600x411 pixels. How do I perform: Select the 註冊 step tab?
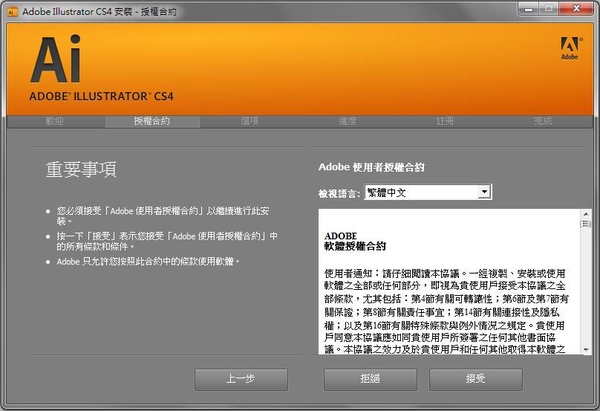click(x=445, y=121)
